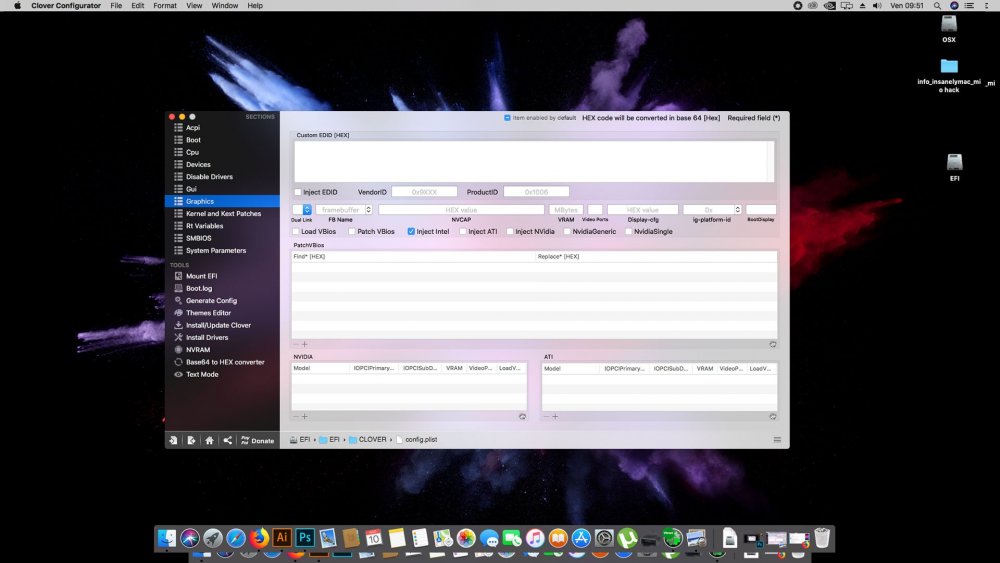Enable the Patch VBios checkbox
1000x563 pixels.
click(x=352, y=231)
